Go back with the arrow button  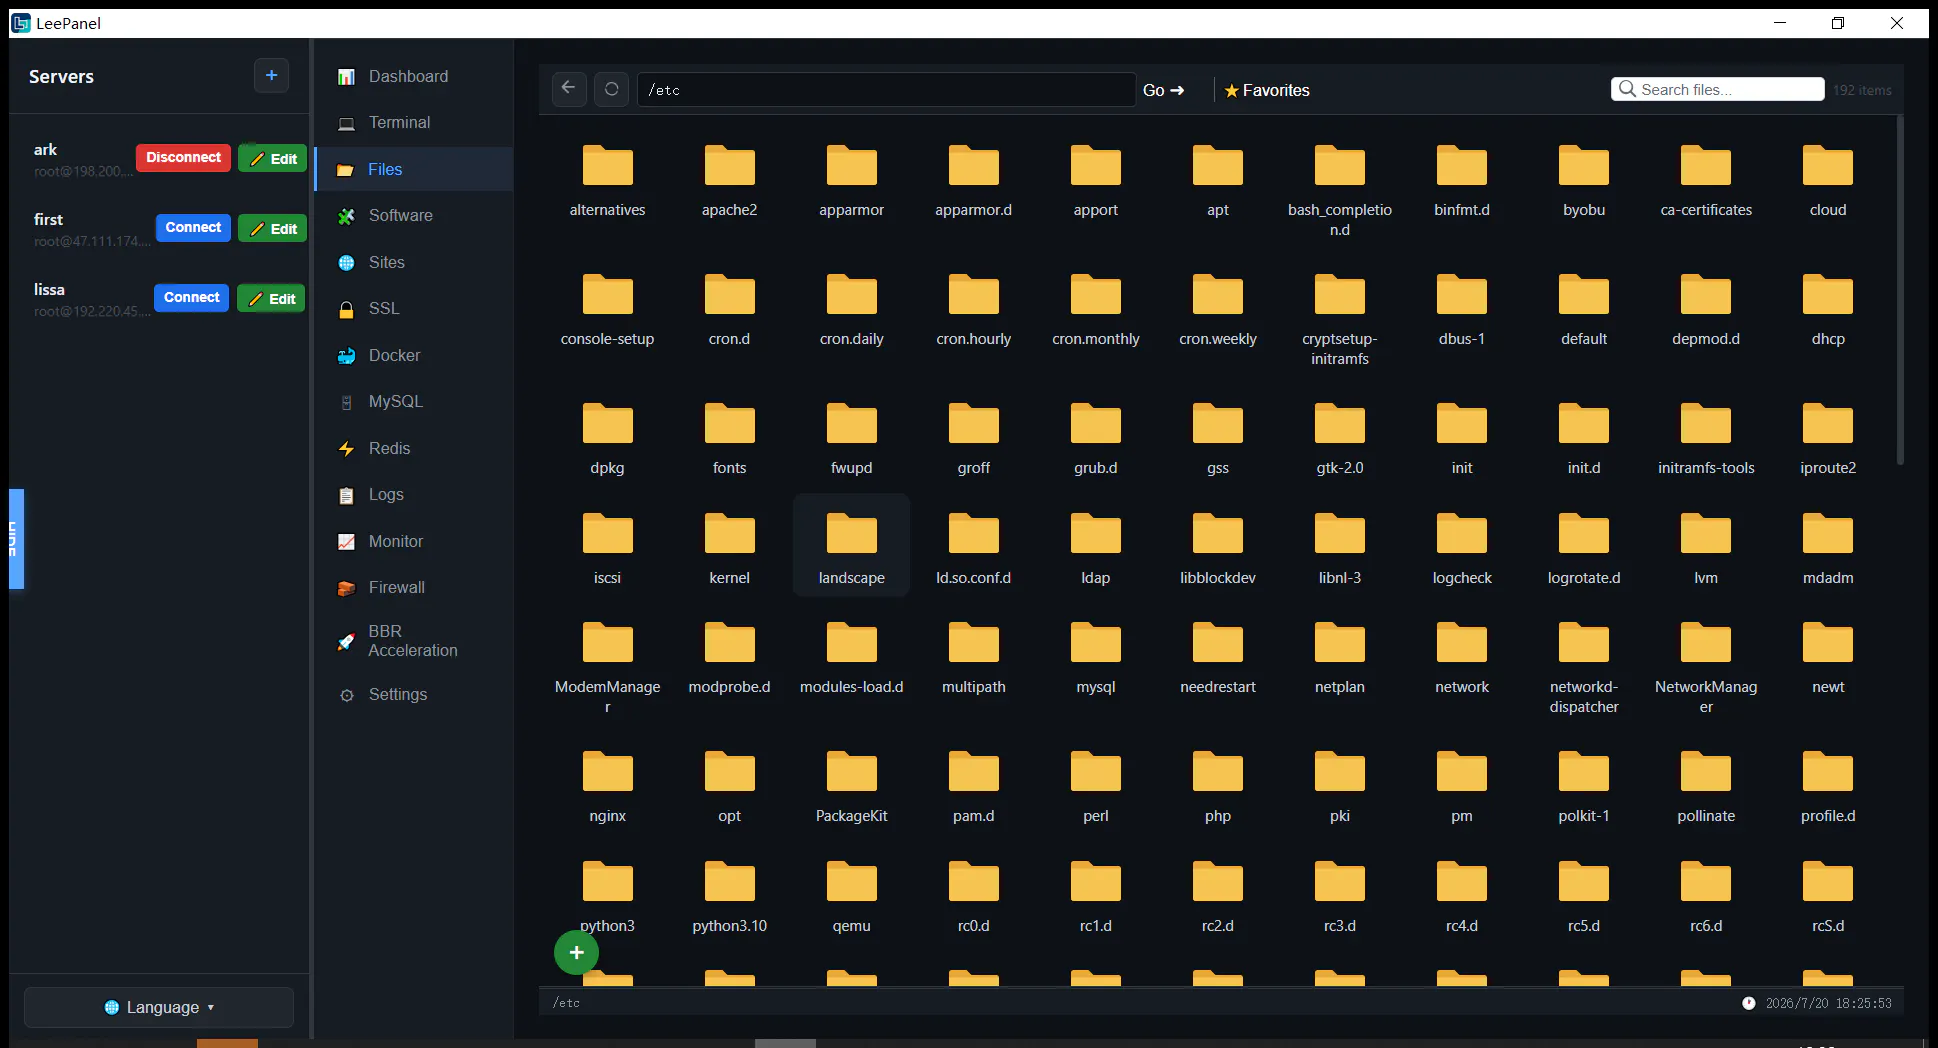(569, 89)
